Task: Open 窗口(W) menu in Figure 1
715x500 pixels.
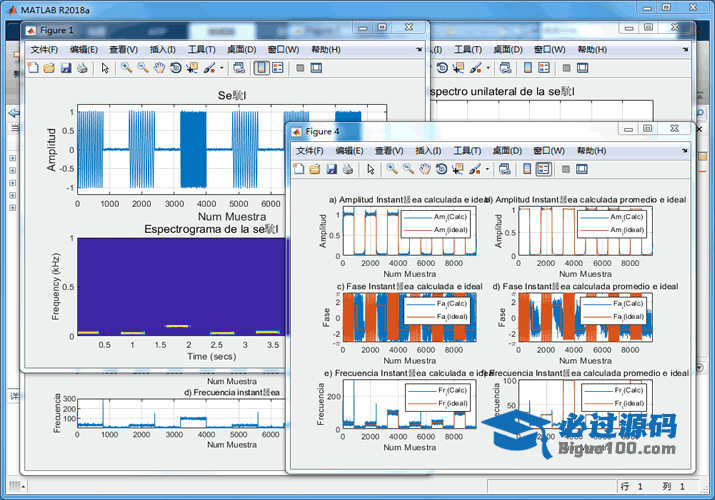Action: click(x=284, y=50)
